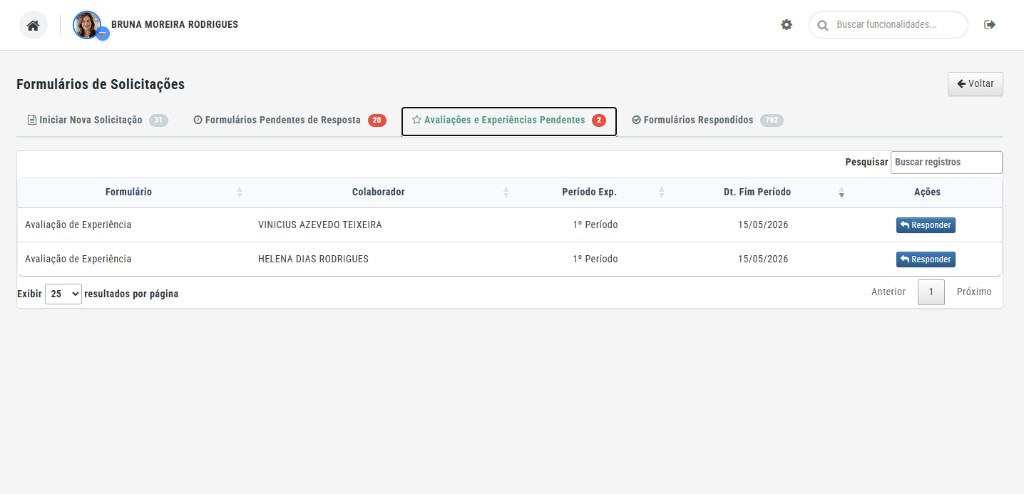
Task: Click the BRUNA MOREIRA RODRIGUES user name
Action: pos(174,25)
